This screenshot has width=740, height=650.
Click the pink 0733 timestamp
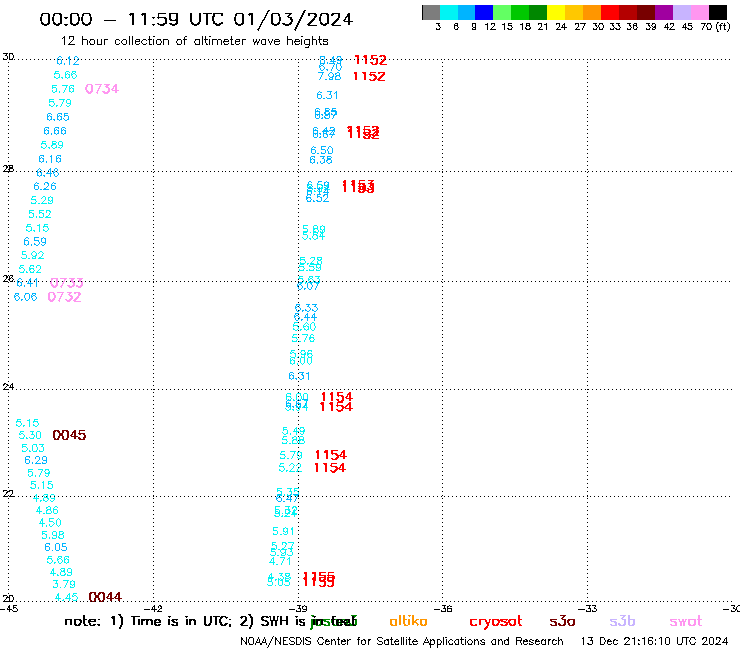coord(67,283)
